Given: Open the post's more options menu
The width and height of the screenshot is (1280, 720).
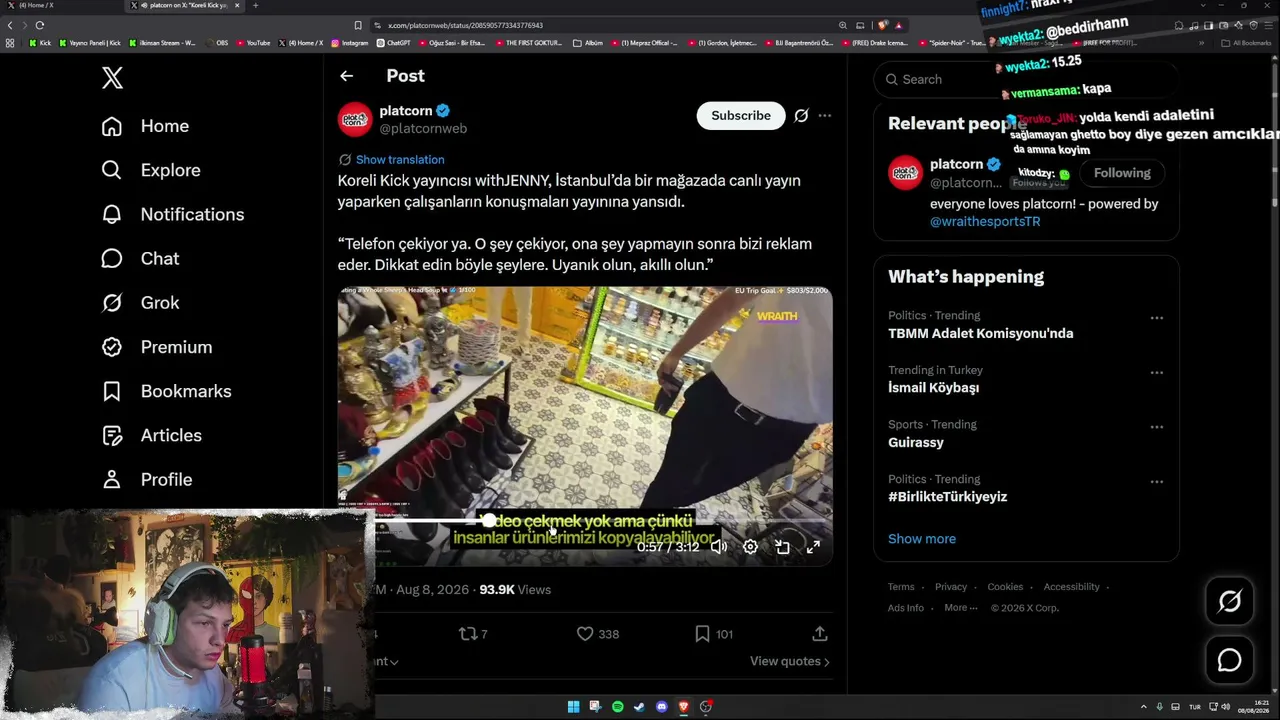Looking at the screenshot, I should pos(824,116).
